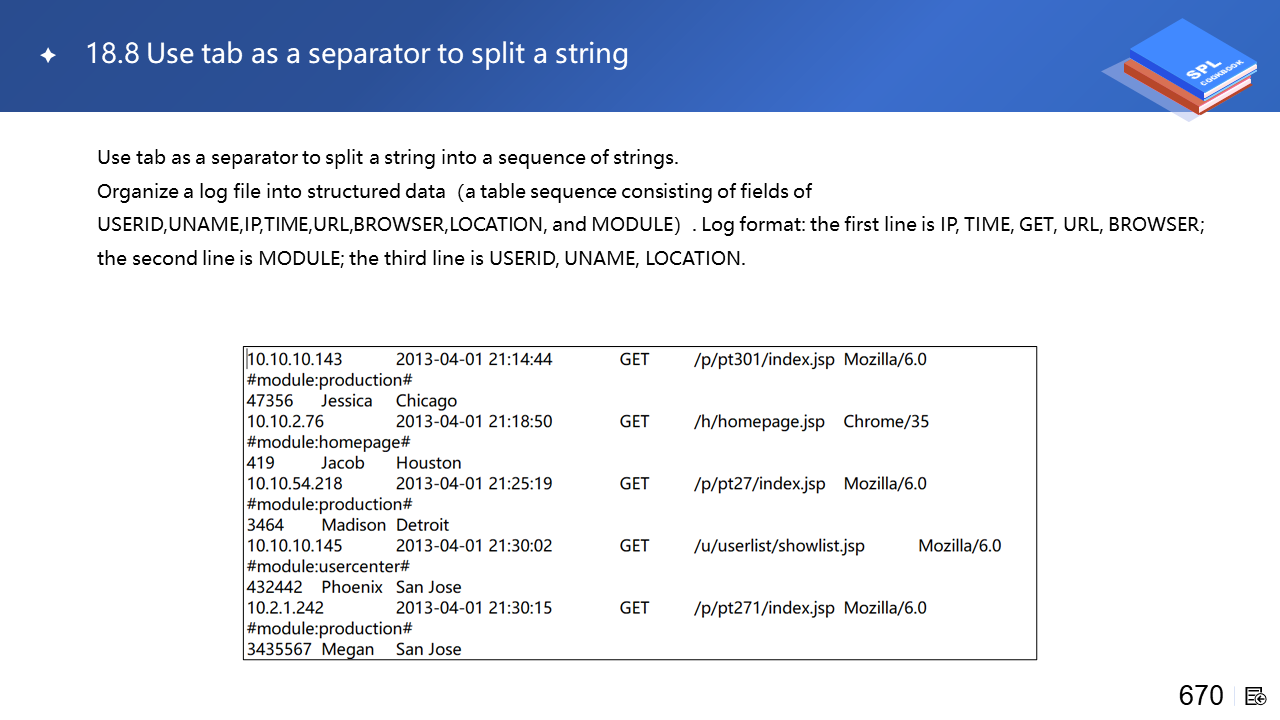Click the page number 670

point(1200,696)
